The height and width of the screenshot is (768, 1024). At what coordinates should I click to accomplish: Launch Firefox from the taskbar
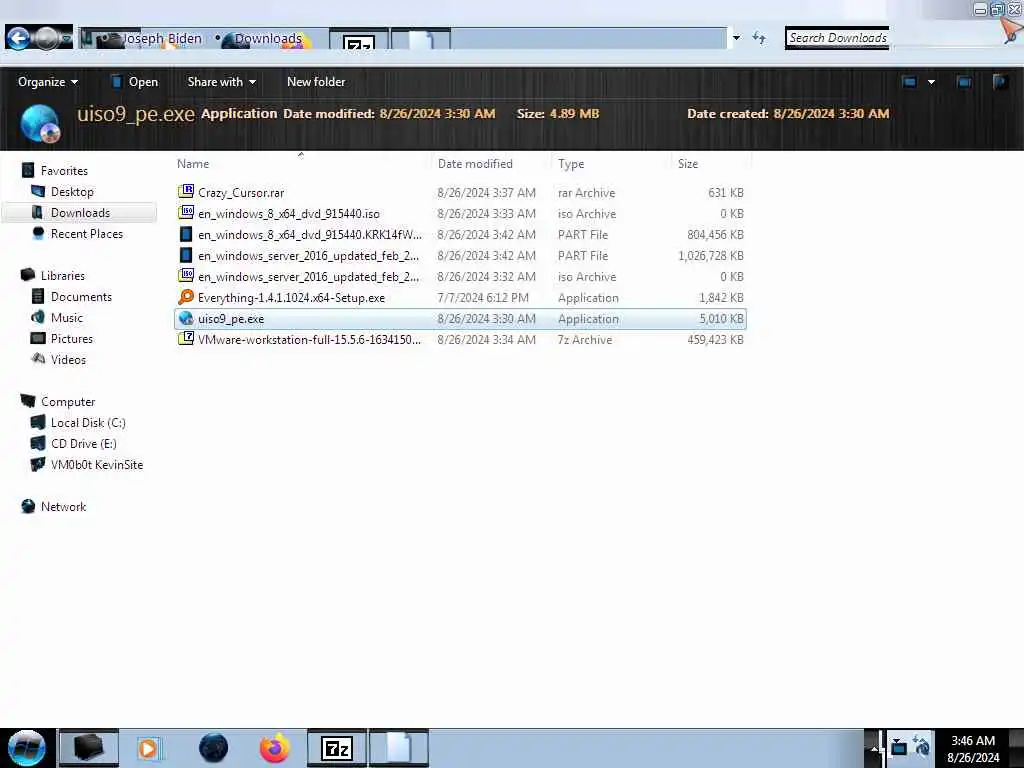(x=274, y=748)
